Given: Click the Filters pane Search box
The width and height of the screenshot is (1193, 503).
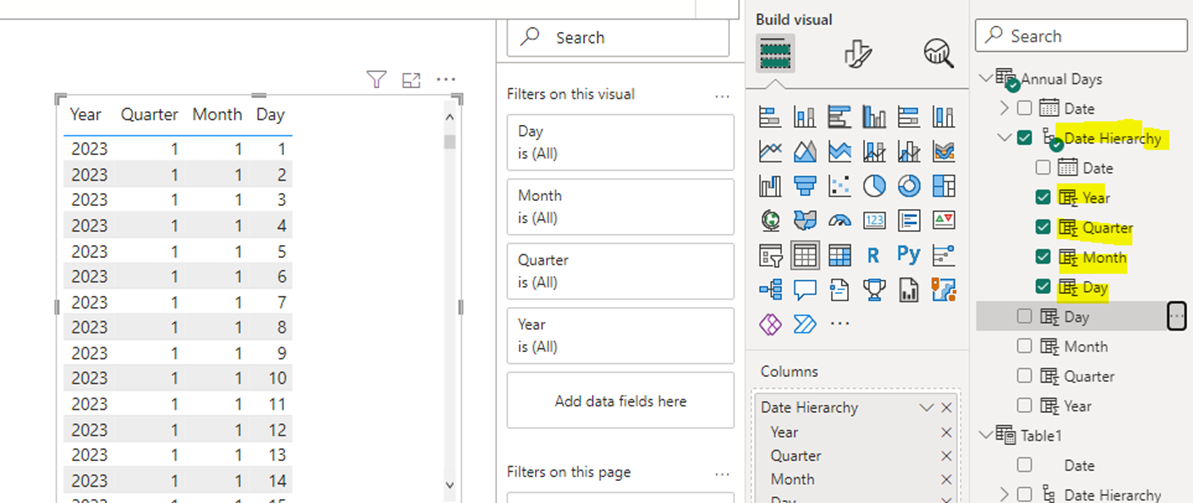Looking at the screenshot, I should tap(618, 37).
